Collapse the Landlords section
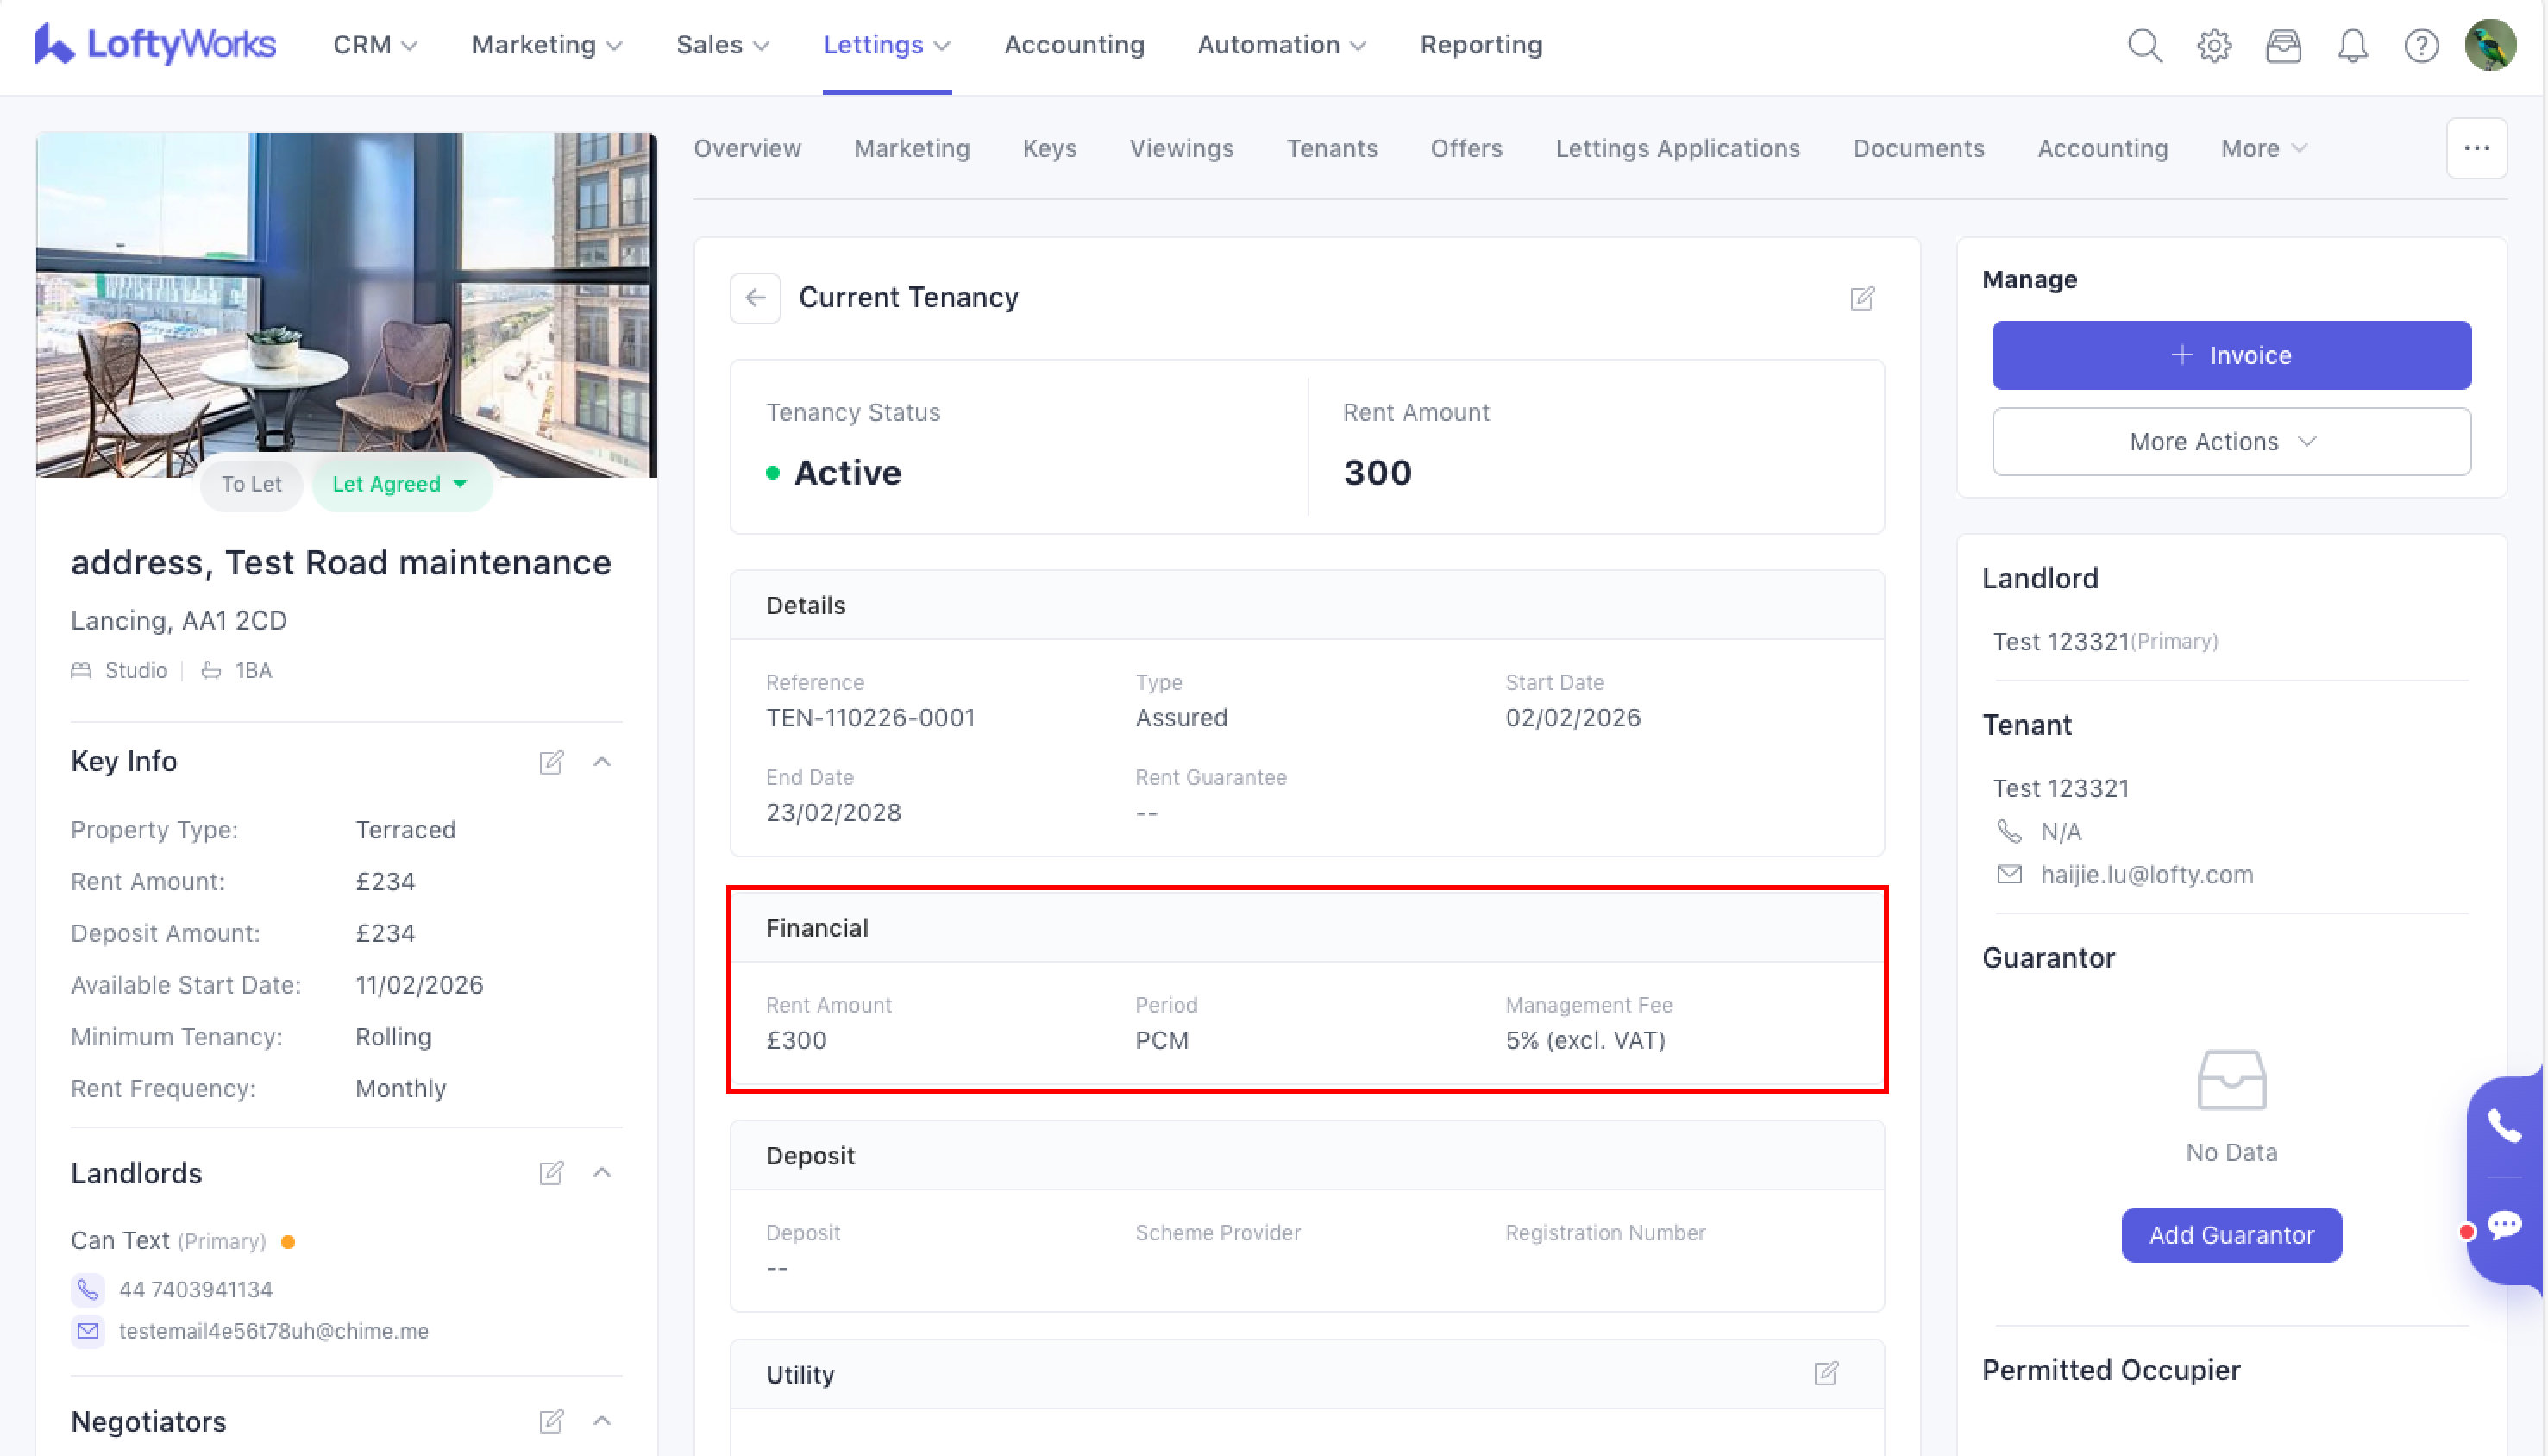This screenshot has height=1456, width=2548. (x=602, y=1172)
